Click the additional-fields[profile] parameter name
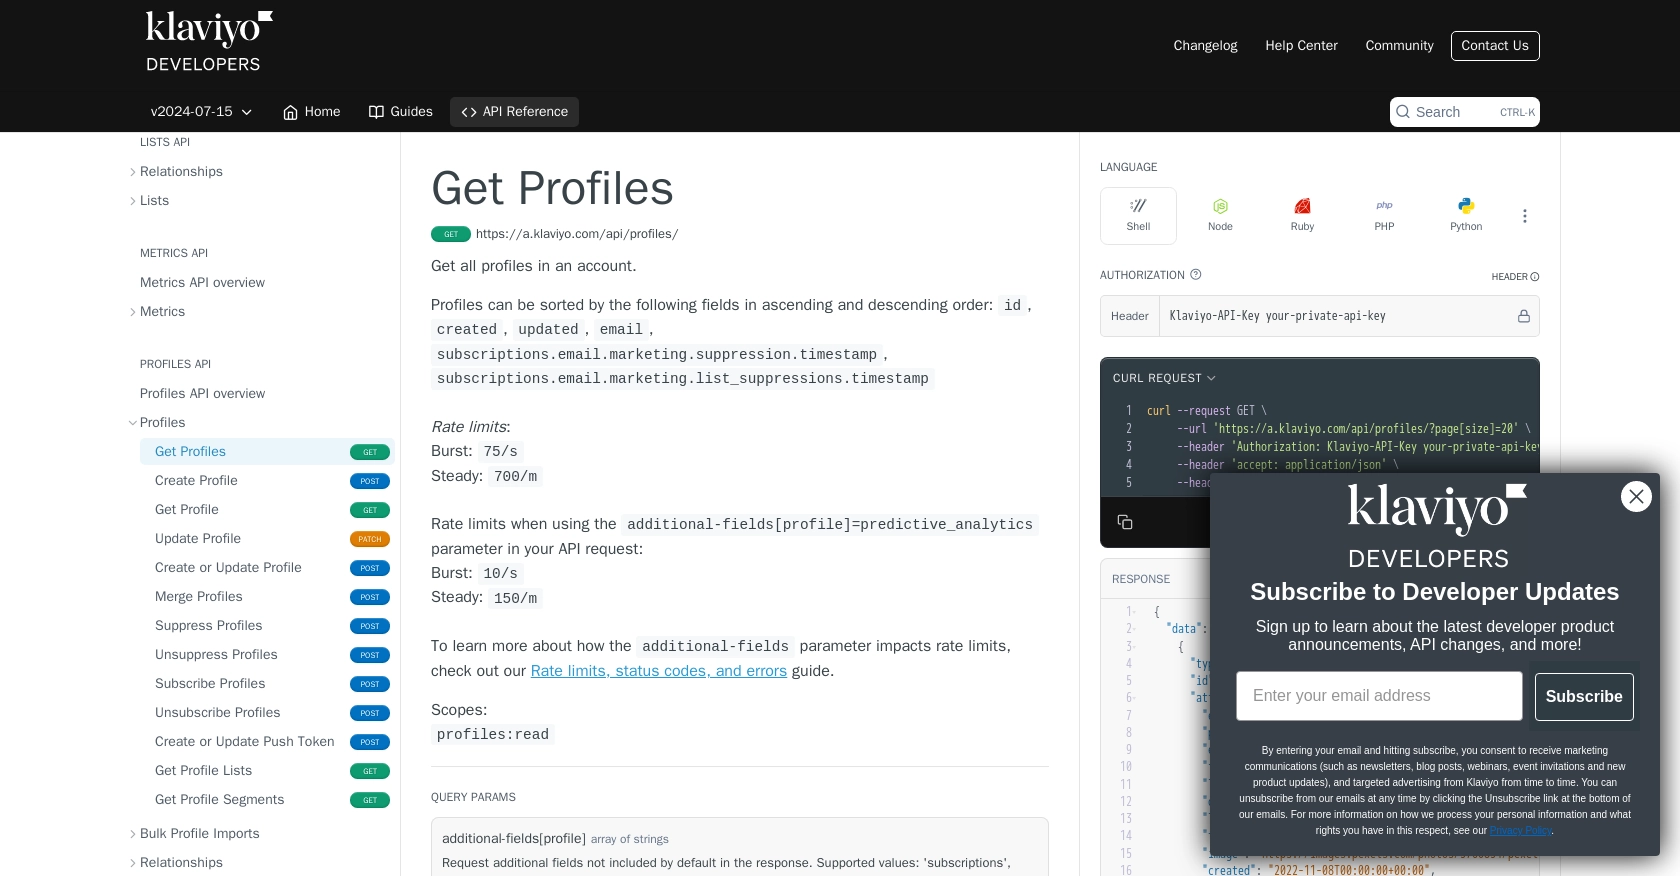This screenshot has height=876, width=1680. (514, 839)
